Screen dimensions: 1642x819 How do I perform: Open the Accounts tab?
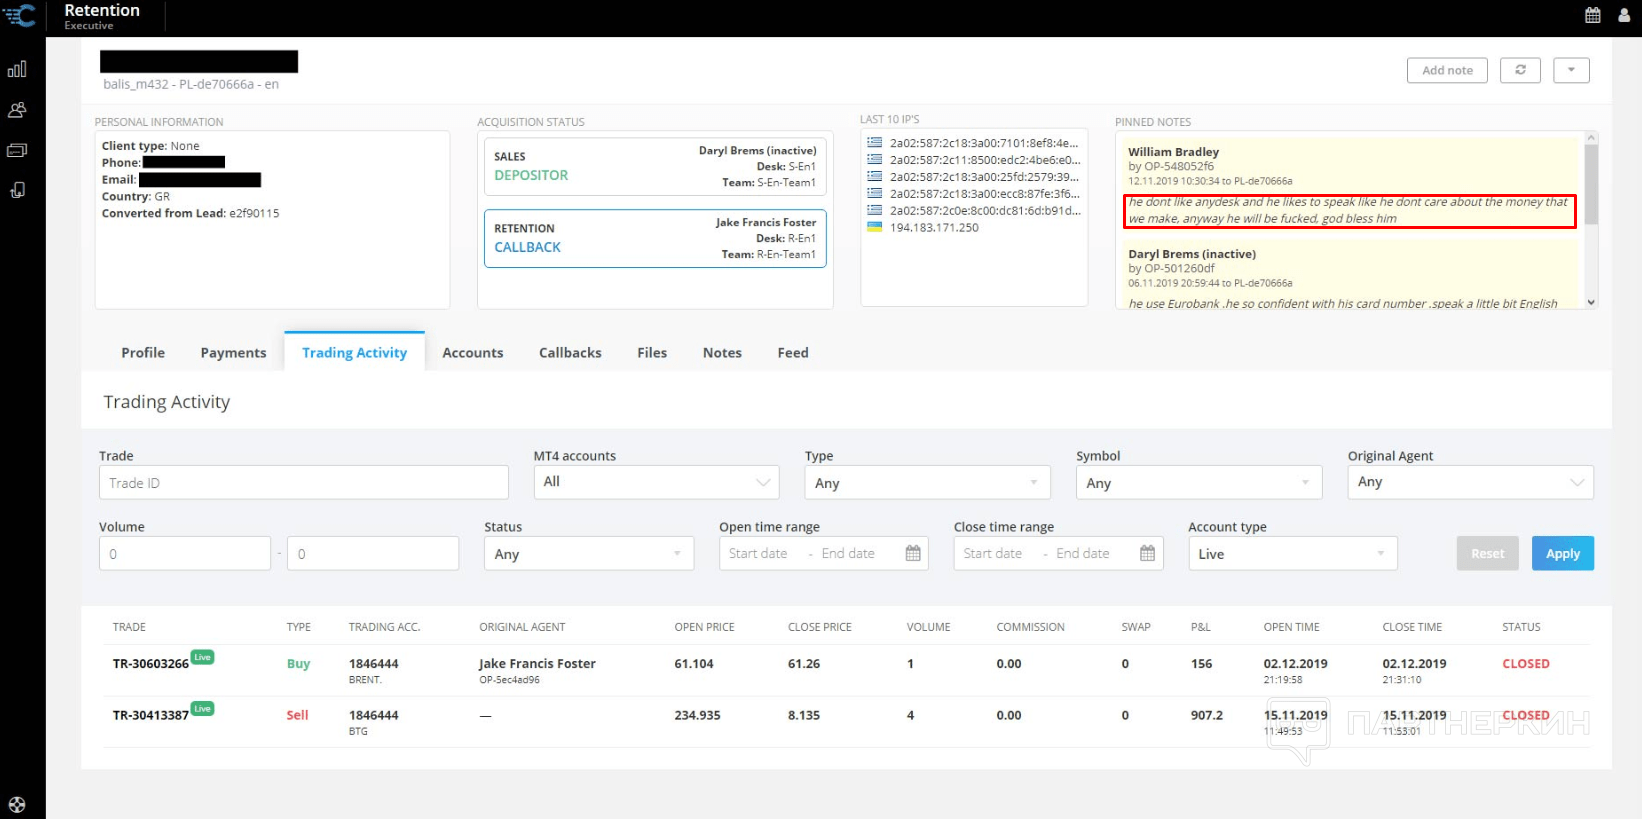[473, 353]
